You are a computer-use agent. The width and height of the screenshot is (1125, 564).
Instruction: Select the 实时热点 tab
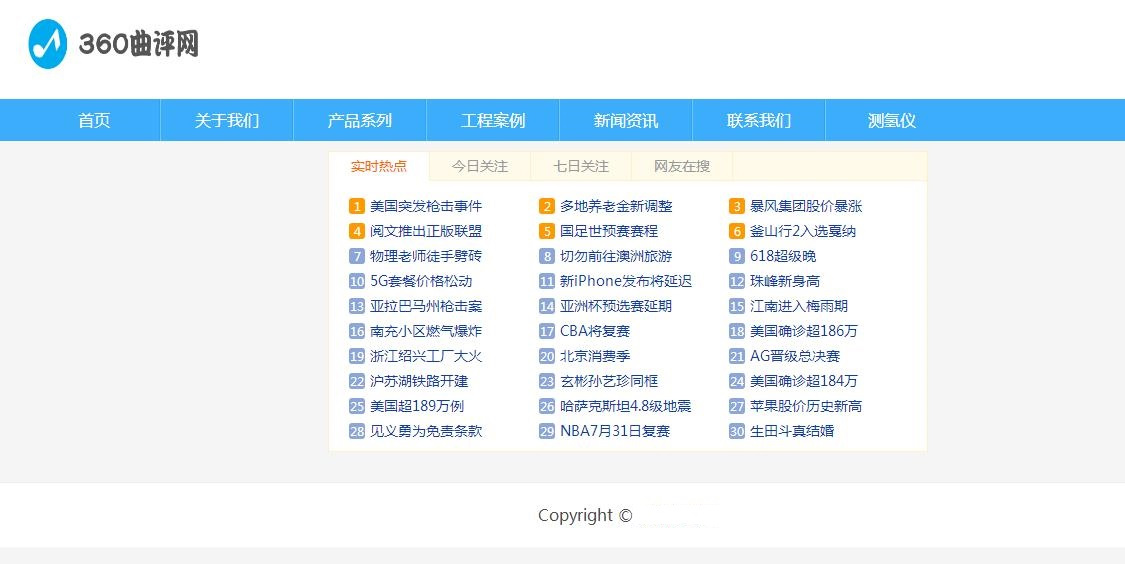point(379,166)
